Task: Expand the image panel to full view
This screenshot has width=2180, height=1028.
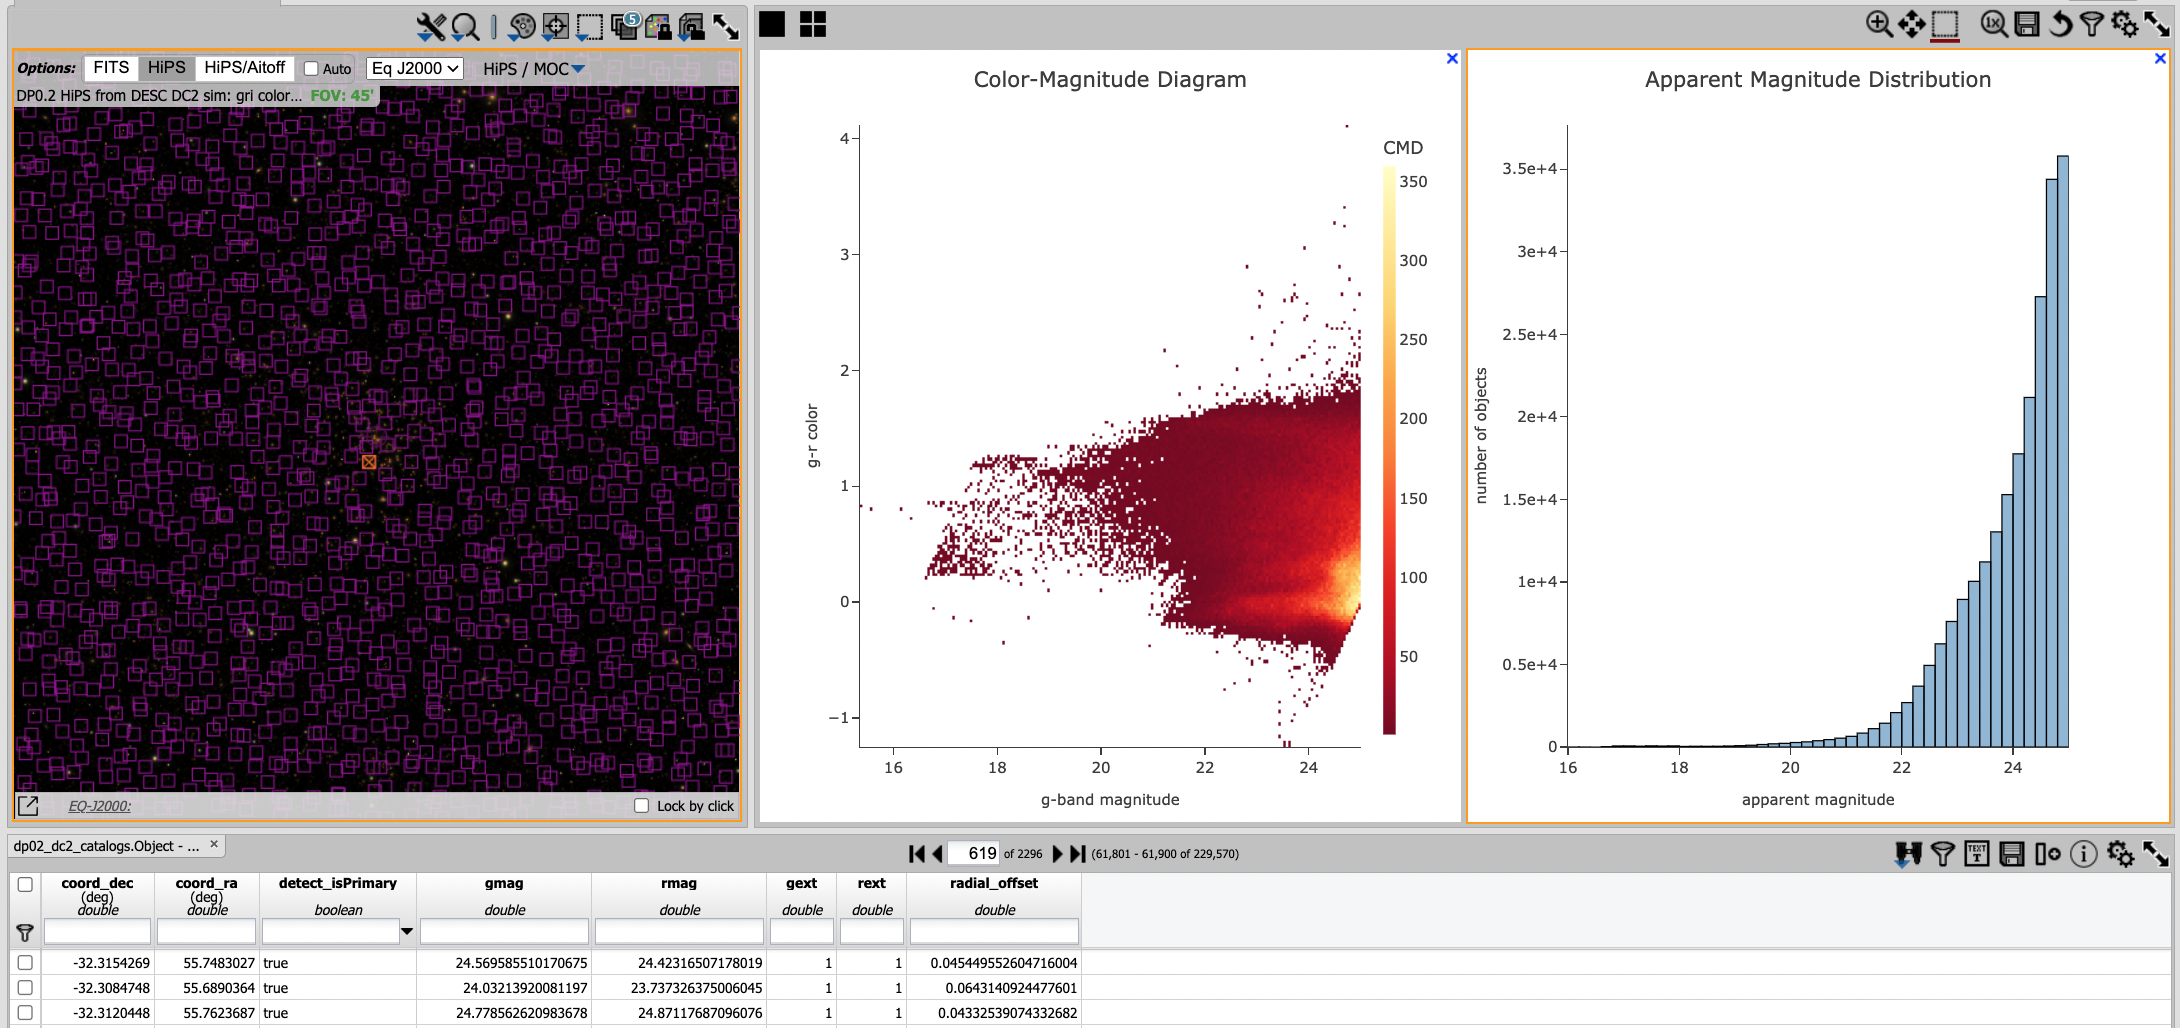Action: coord(726,27)
